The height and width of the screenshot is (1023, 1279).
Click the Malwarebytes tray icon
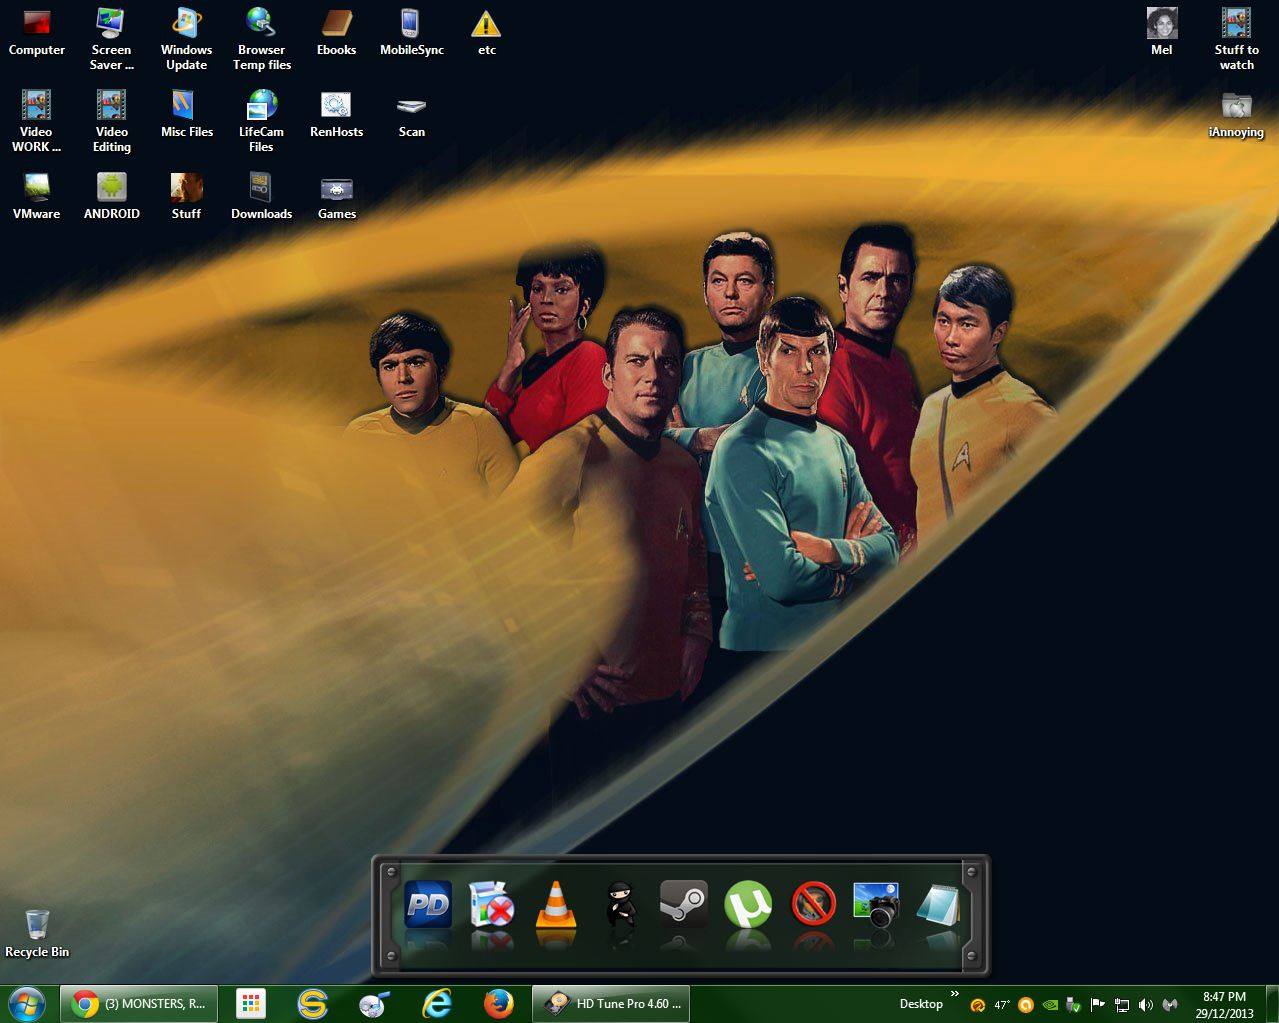tap(1169, 1005)
